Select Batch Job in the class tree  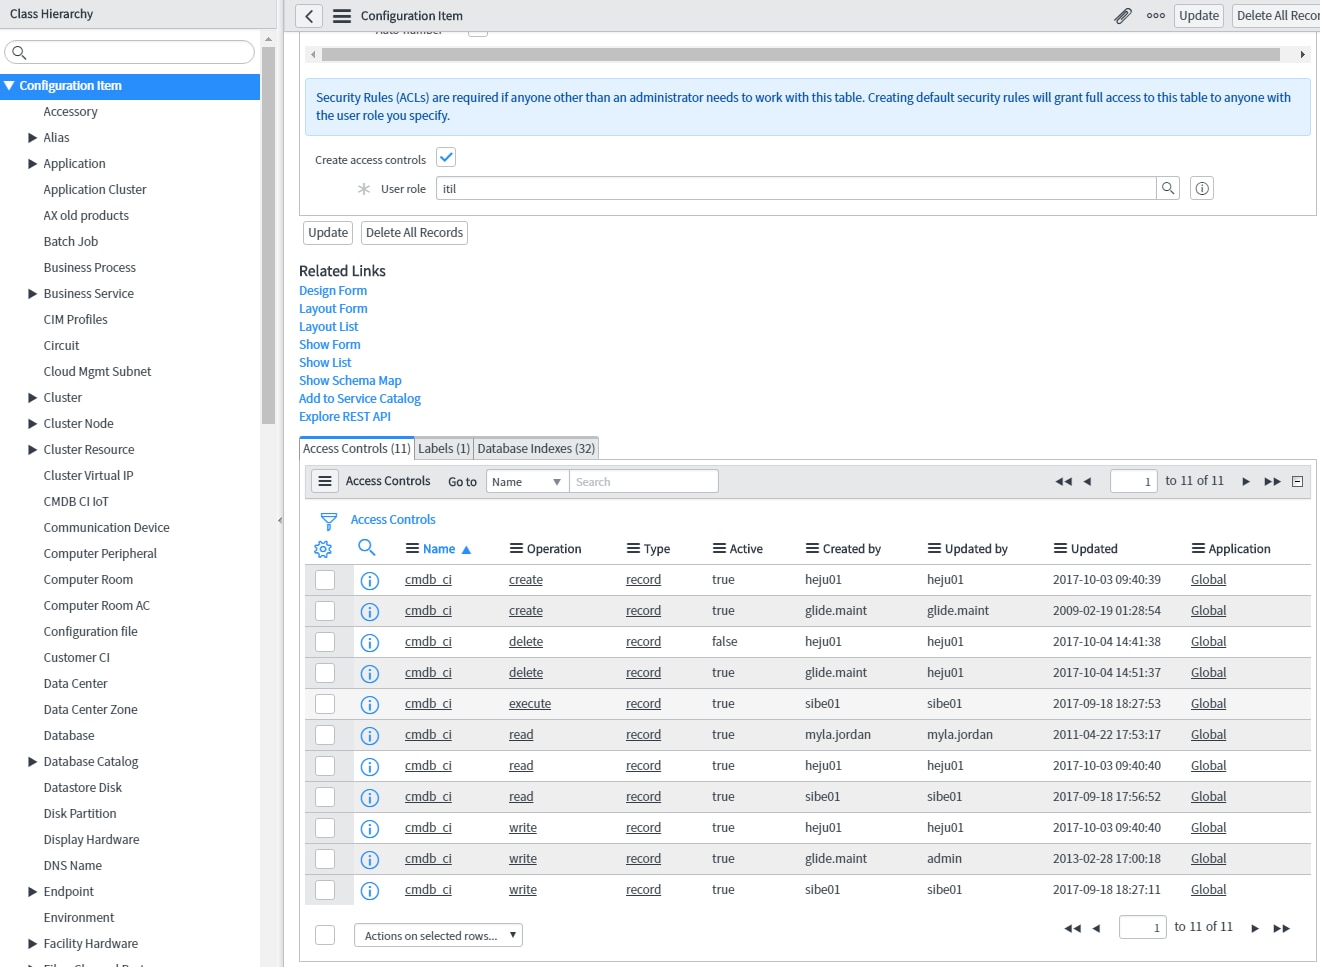pos(71,242)
